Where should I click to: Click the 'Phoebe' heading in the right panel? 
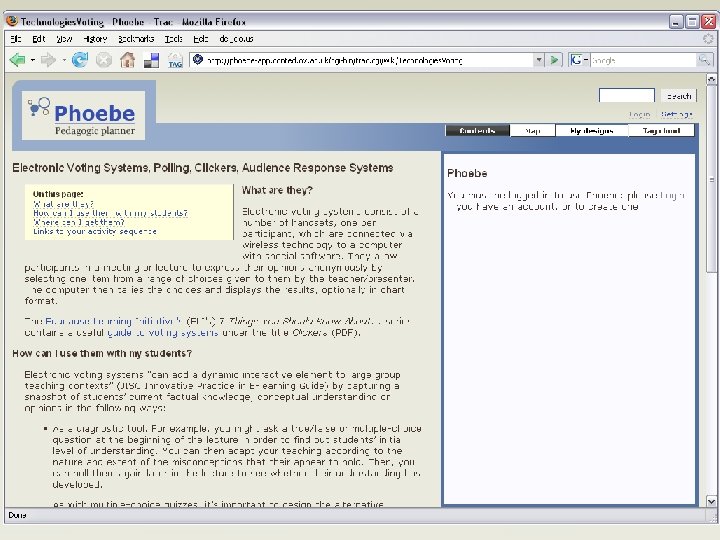click(467, 174)
